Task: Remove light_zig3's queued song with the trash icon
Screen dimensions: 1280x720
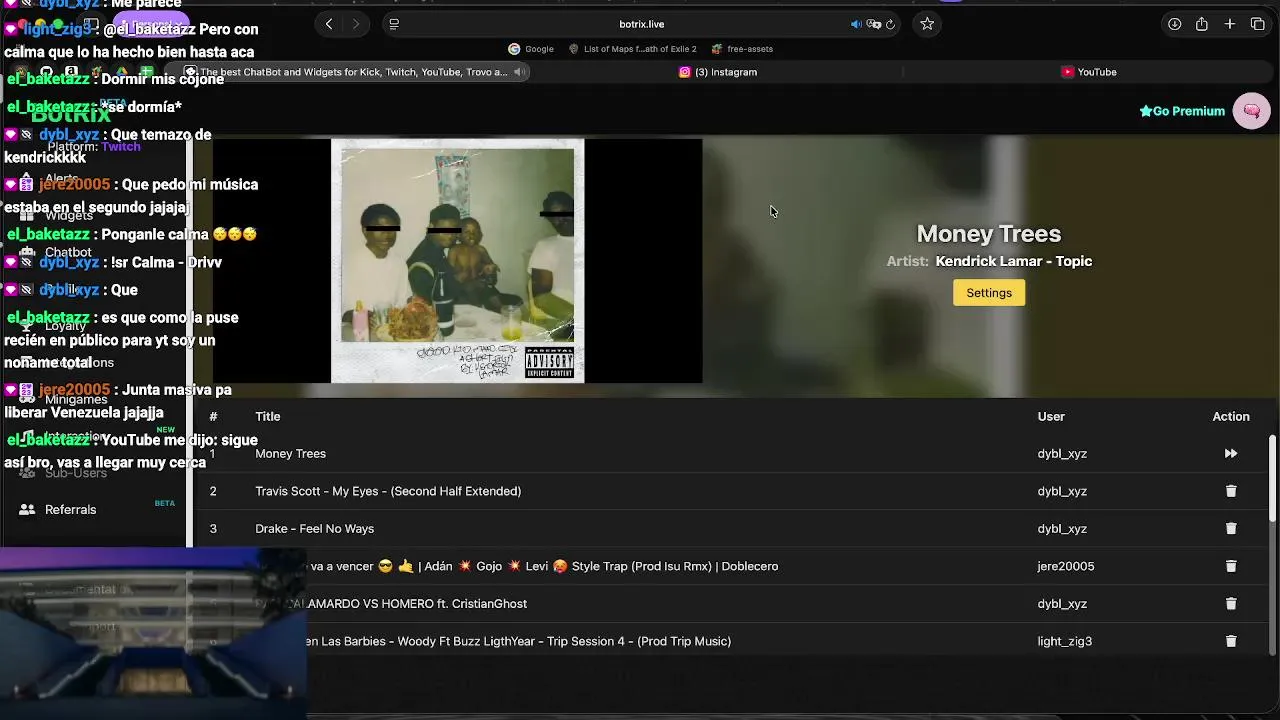Action: point(1231,641)
